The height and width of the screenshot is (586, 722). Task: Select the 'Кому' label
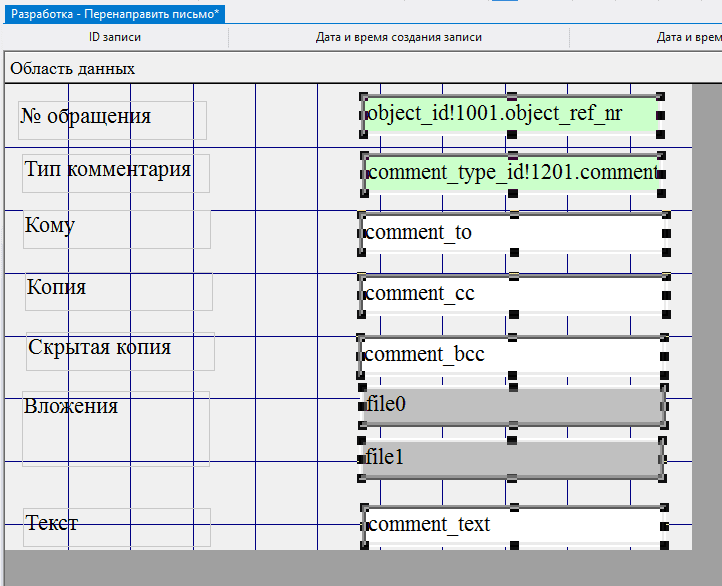point(50,225)
